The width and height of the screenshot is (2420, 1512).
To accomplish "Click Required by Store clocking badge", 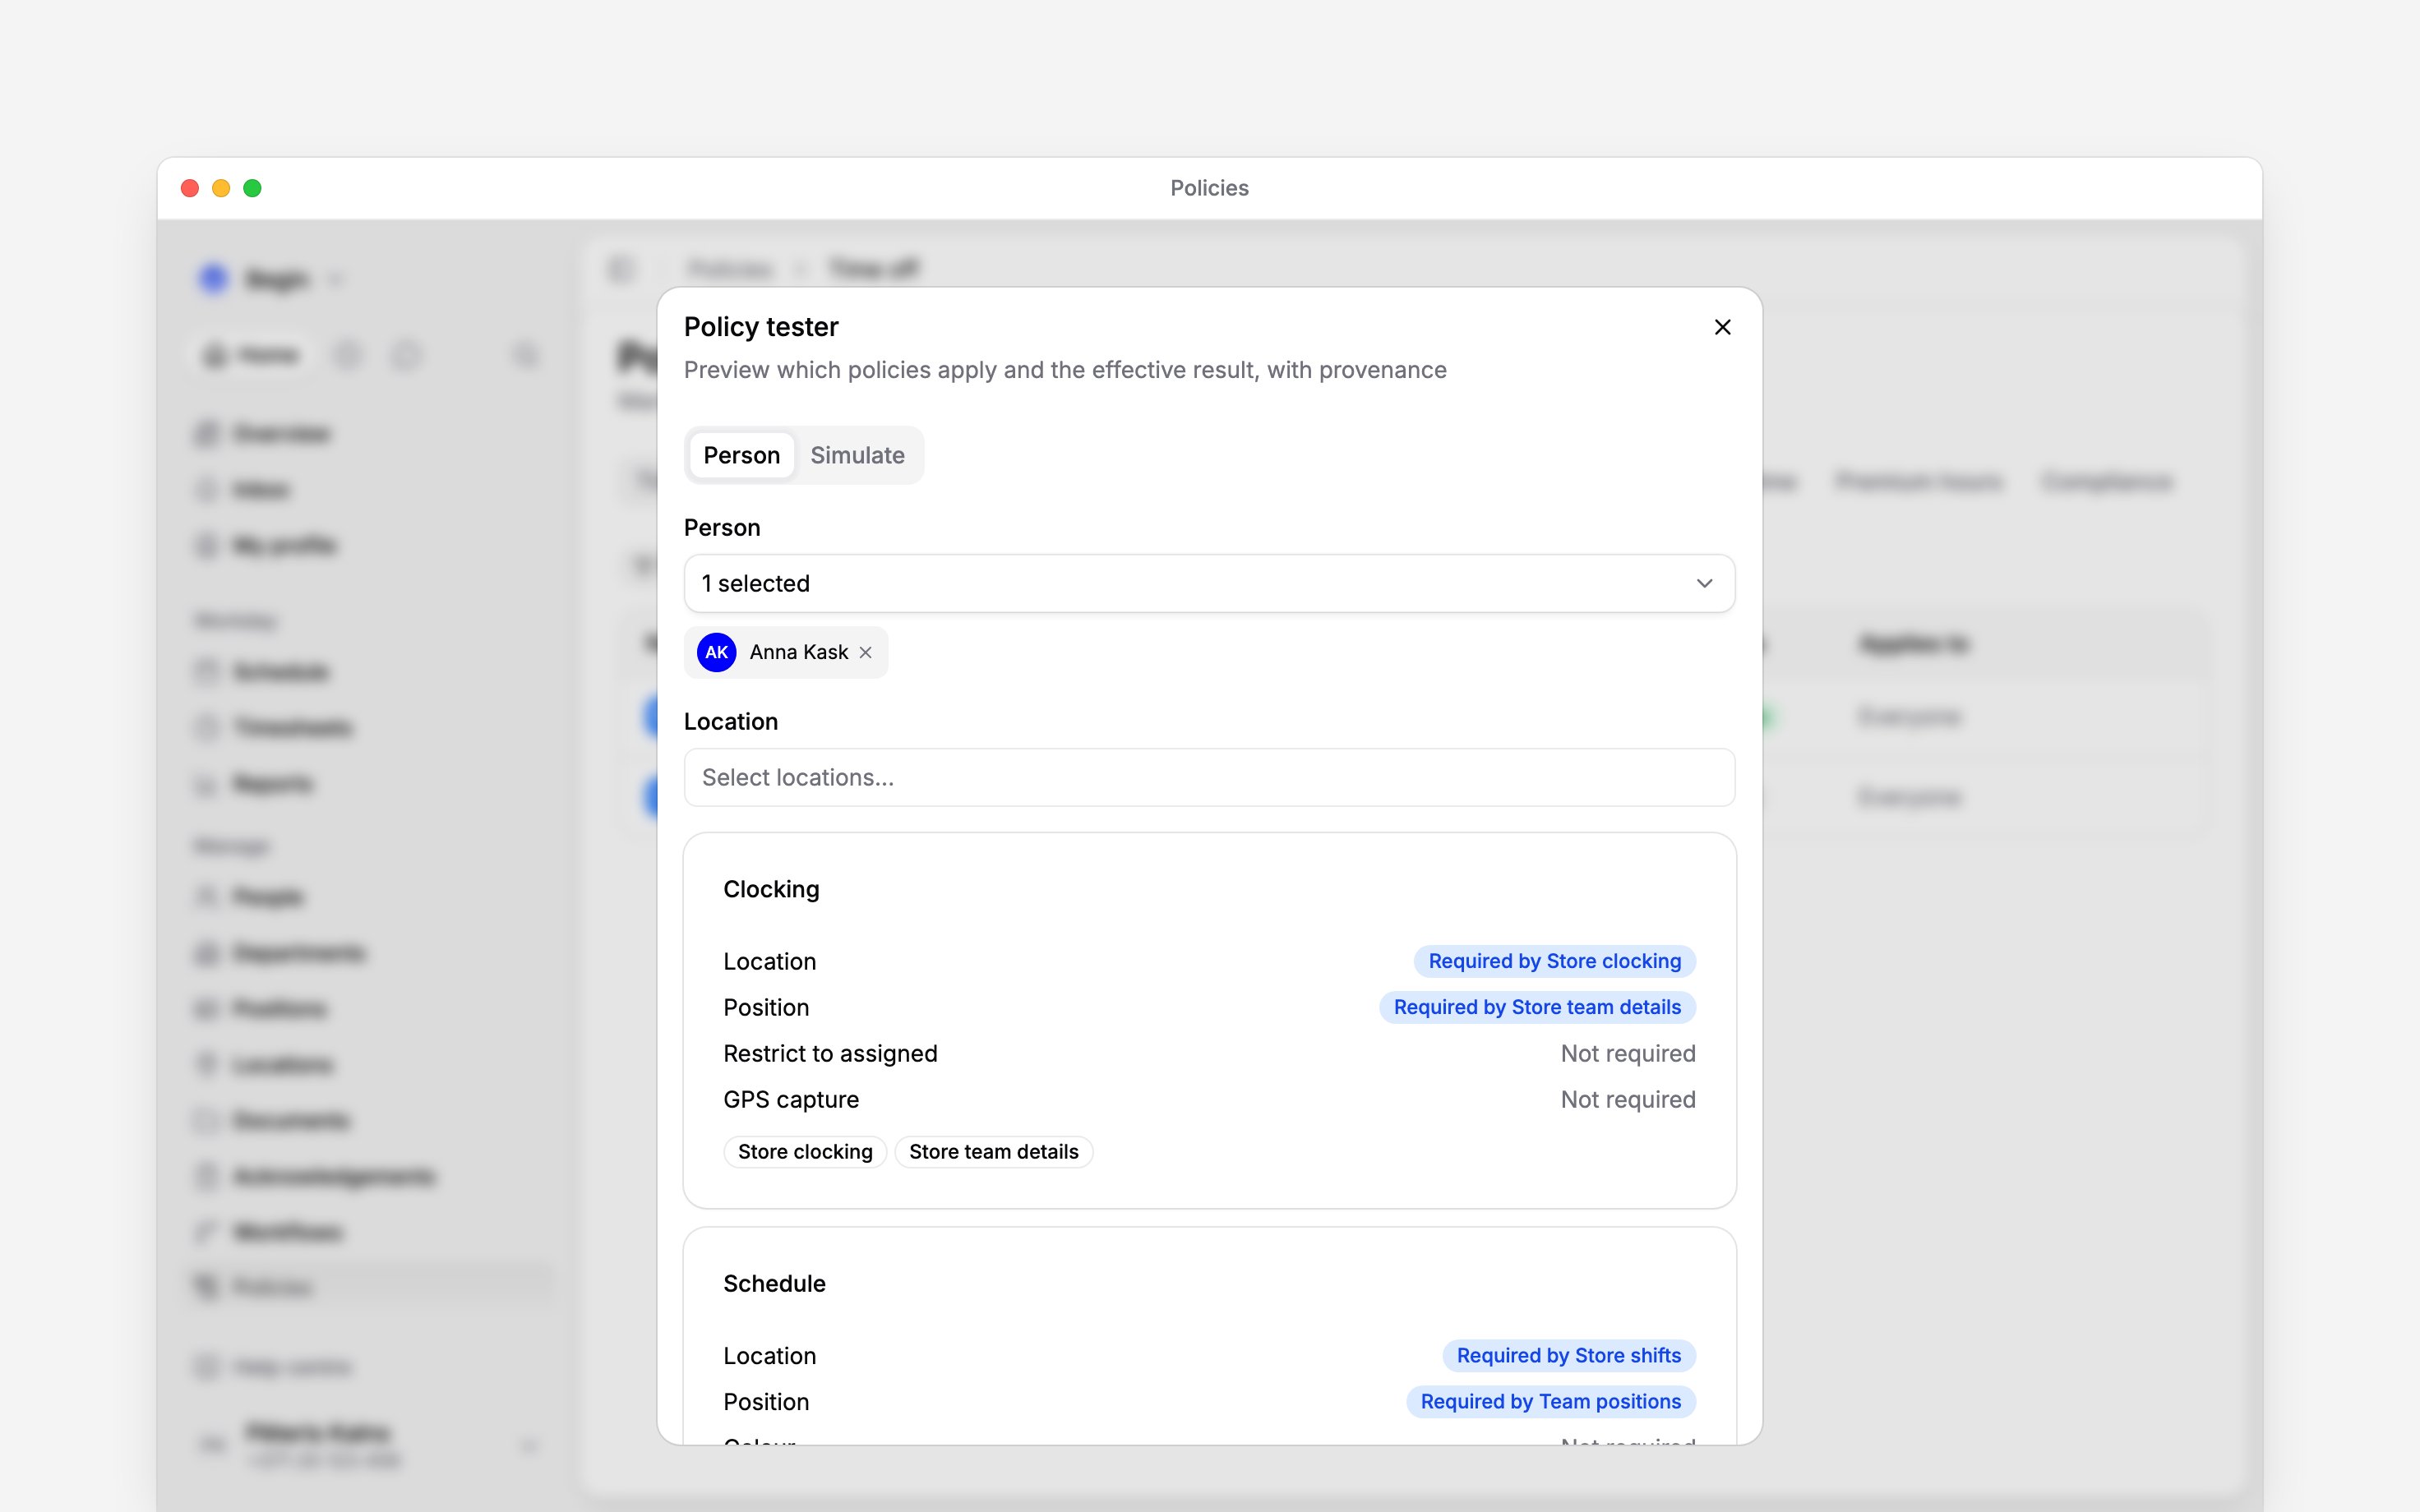I will click(1554, 961).
